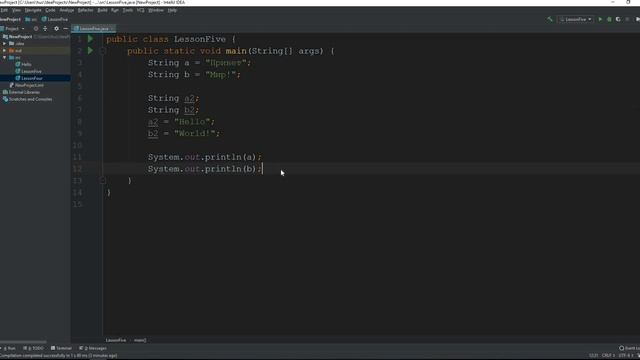Select External Libraries node
Viewport: 640px width, 360px height.
click(22, 92)
